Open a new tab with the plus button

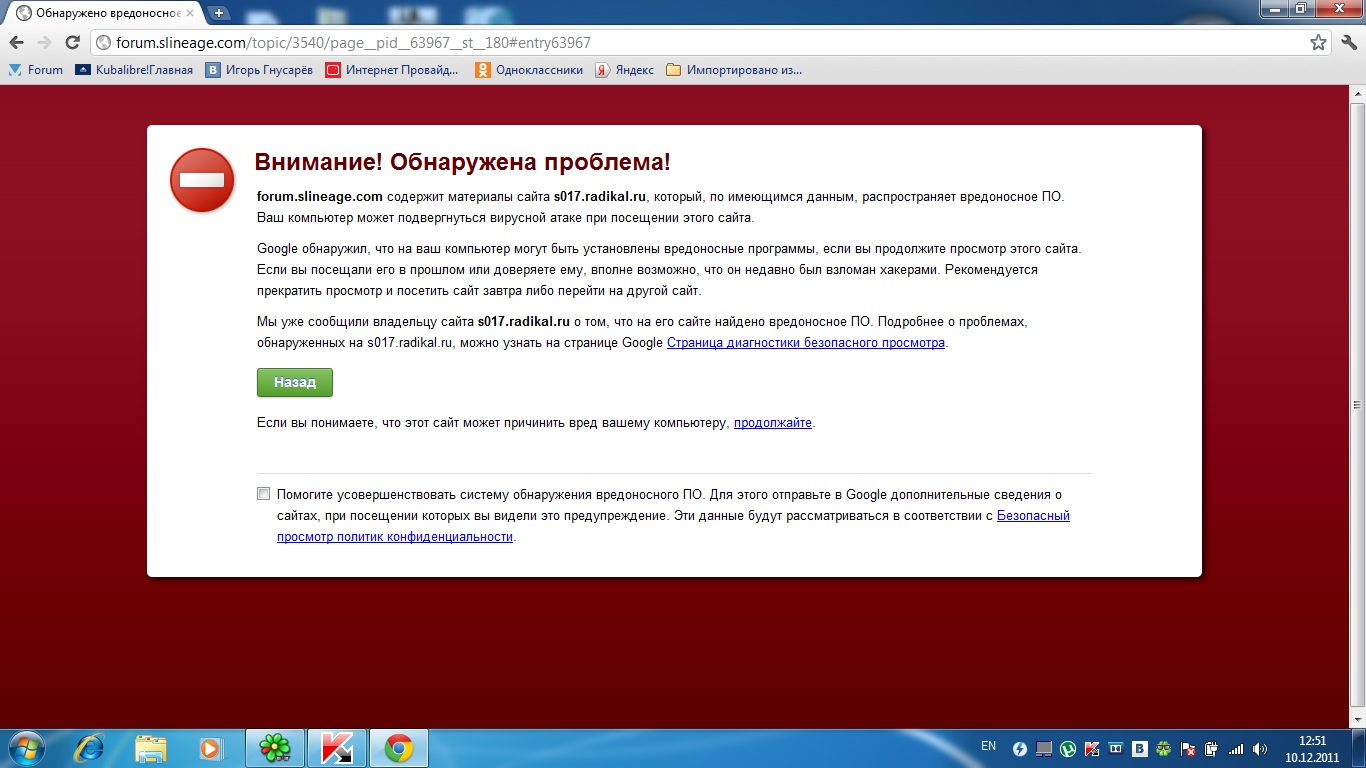tap(219, 13)
